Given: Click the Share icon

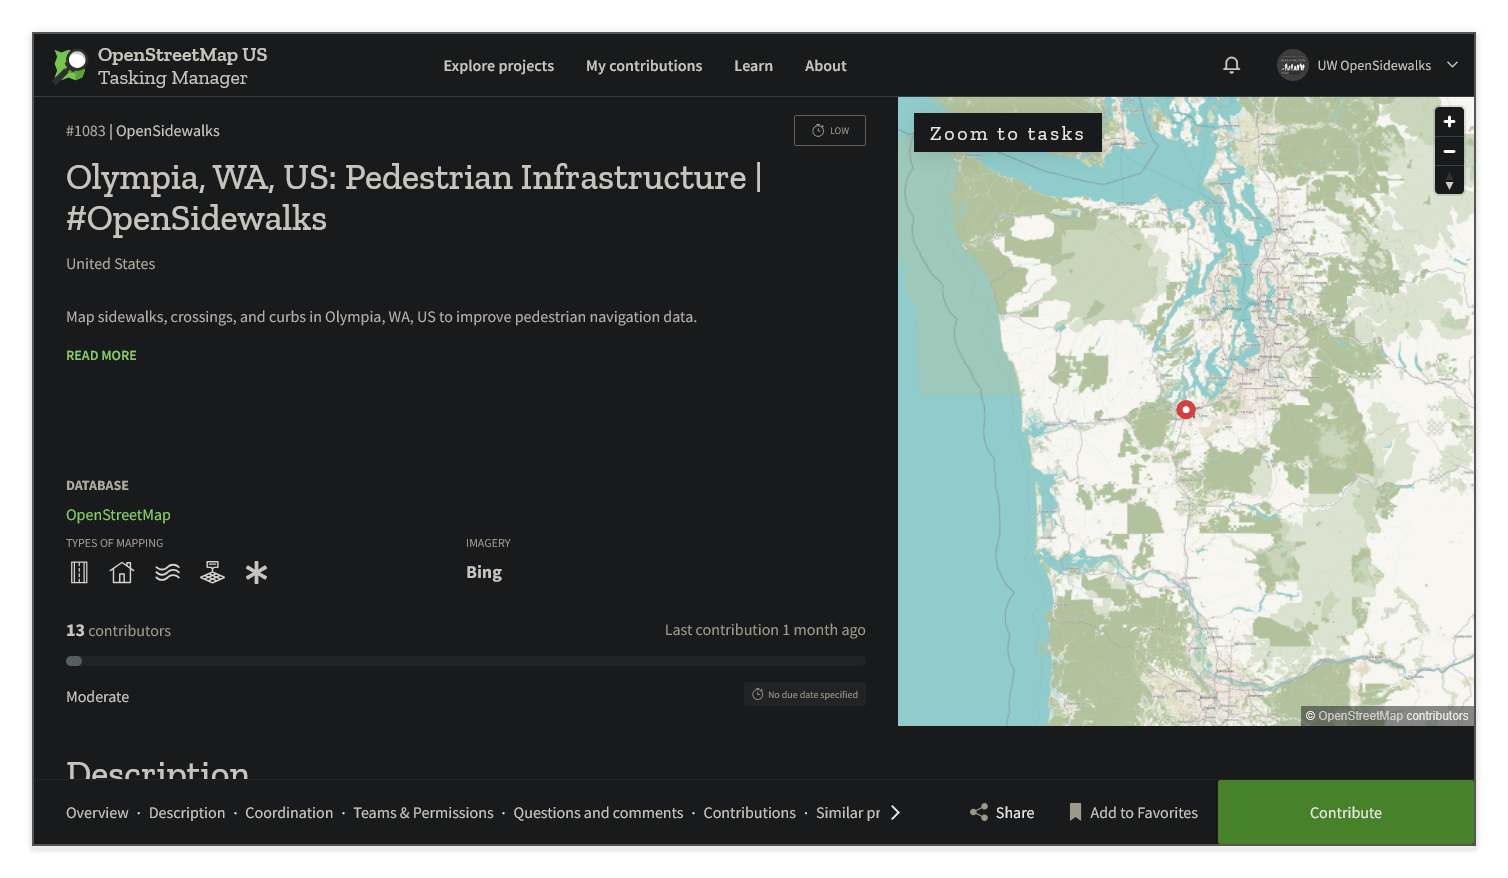Looking at the screenshot, I should pos(978,812).
